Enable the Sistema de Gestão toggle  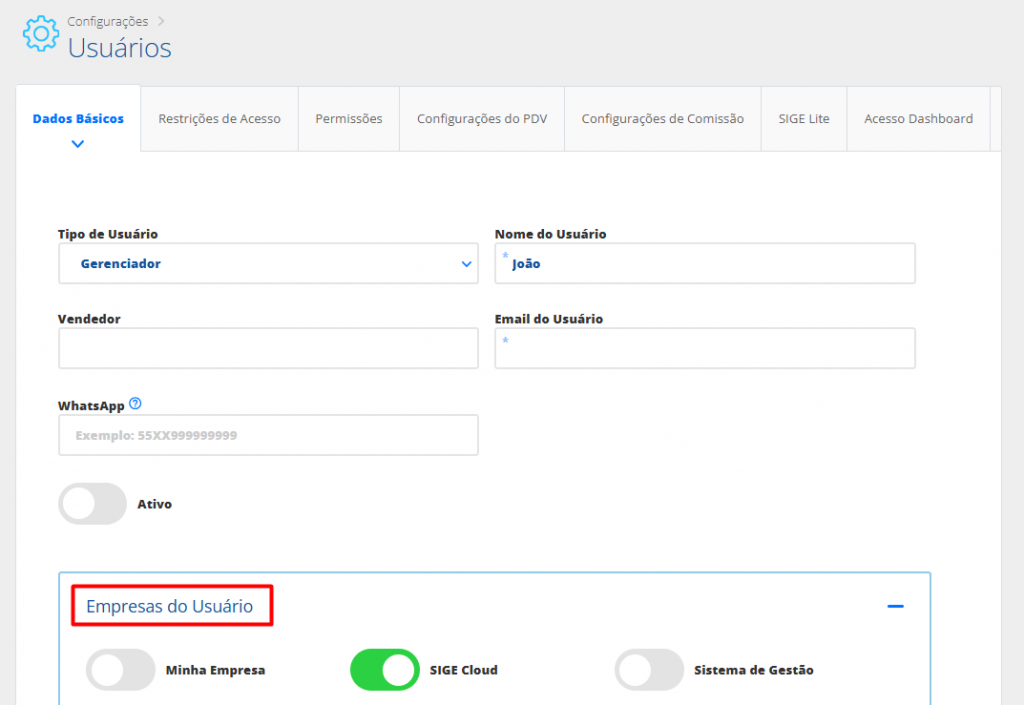click(x=649, y=670)
